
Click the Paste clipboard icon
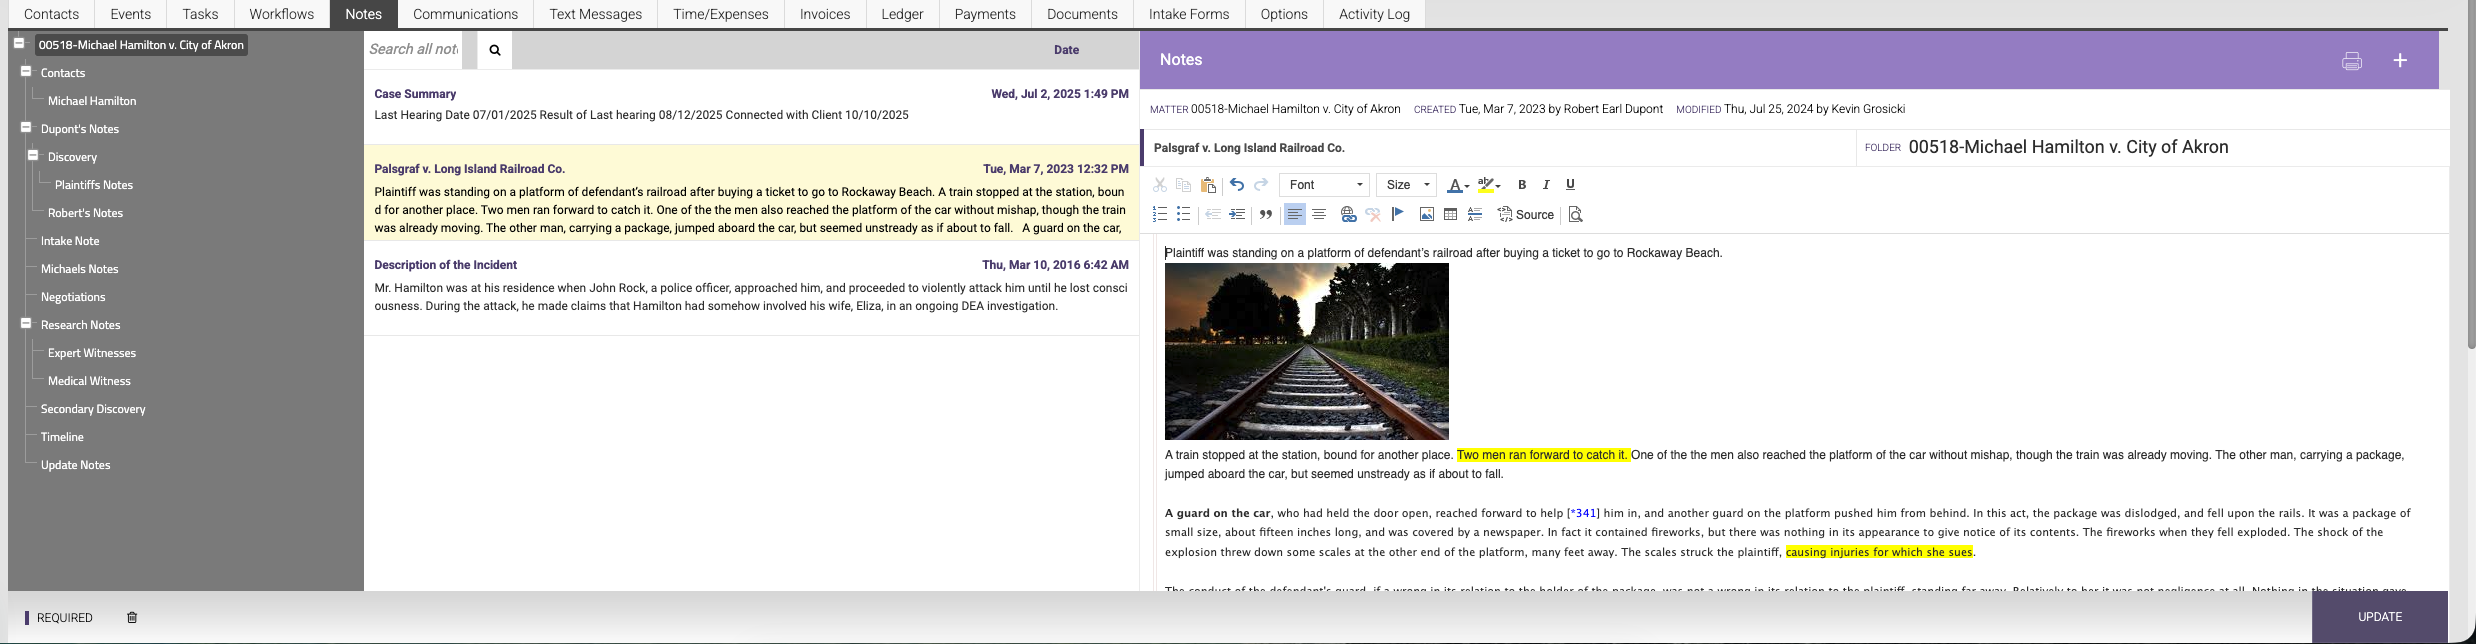(1208, 185)
